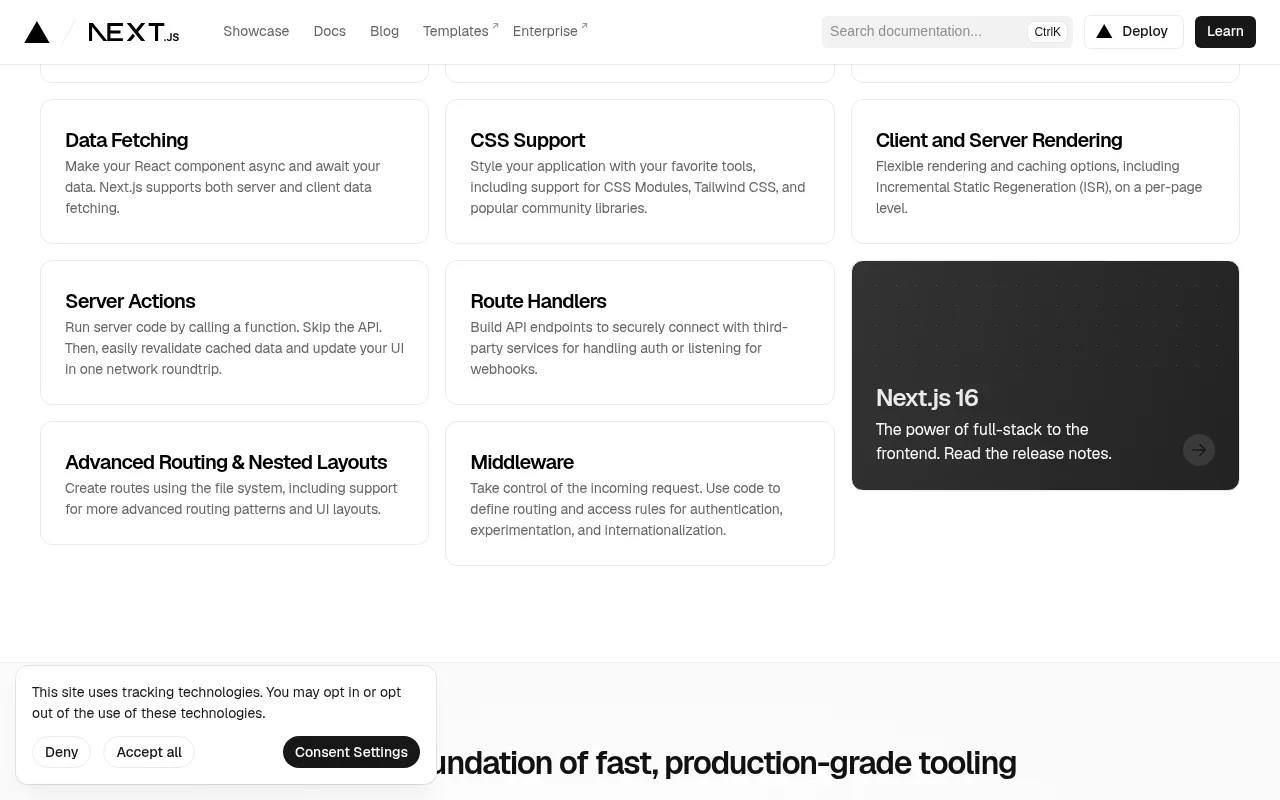This screenshot has width=1280, height=800.
Task: Open the Next.js logo home link
Action: 134,32
